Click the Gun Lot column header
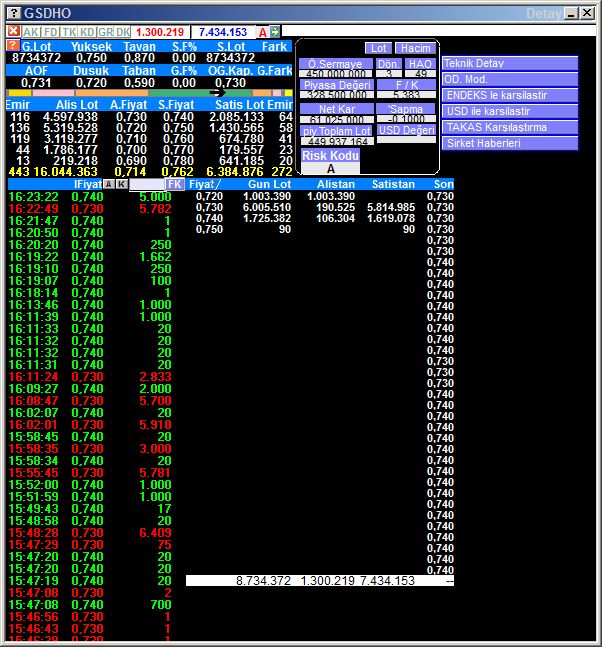The width and height of the screenshot is (602, 647). pos(269,184)
